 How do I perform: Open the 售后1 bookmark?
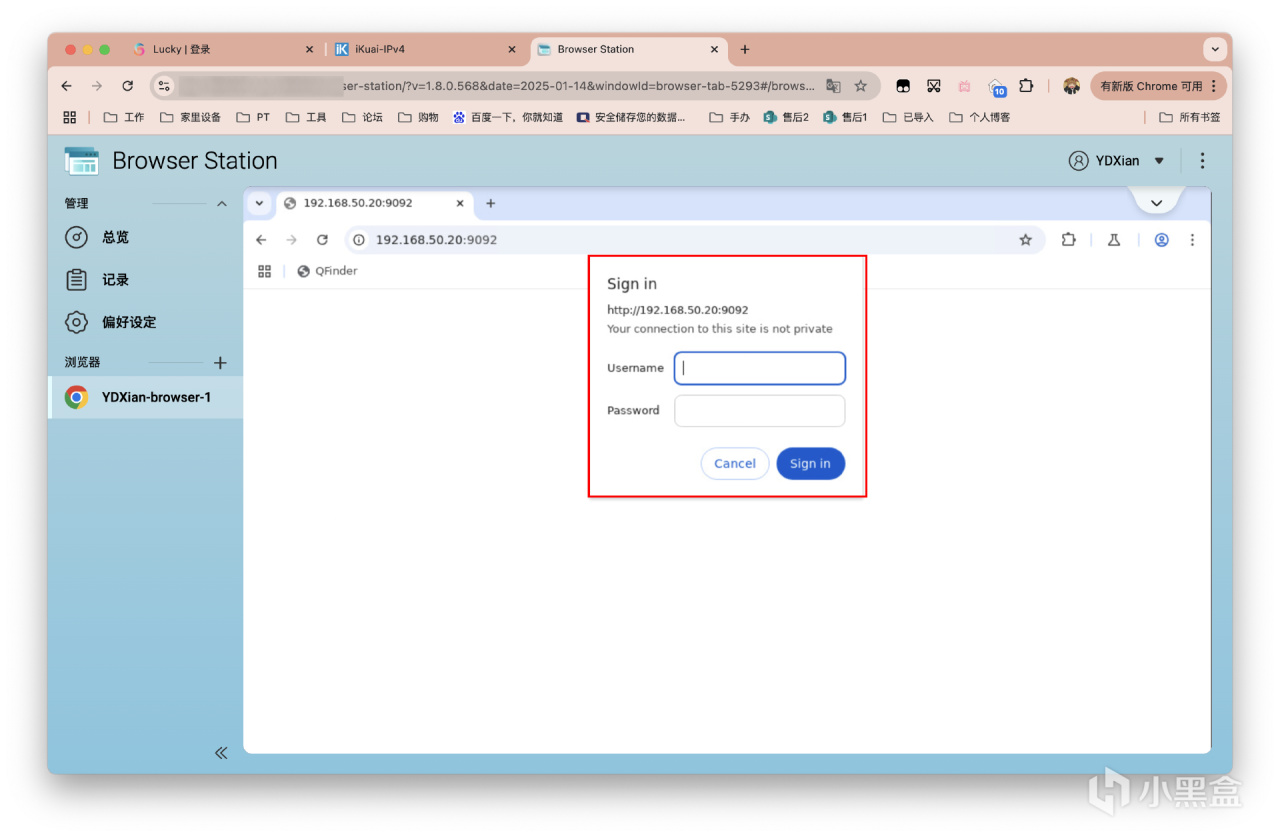tap(845, 117)
